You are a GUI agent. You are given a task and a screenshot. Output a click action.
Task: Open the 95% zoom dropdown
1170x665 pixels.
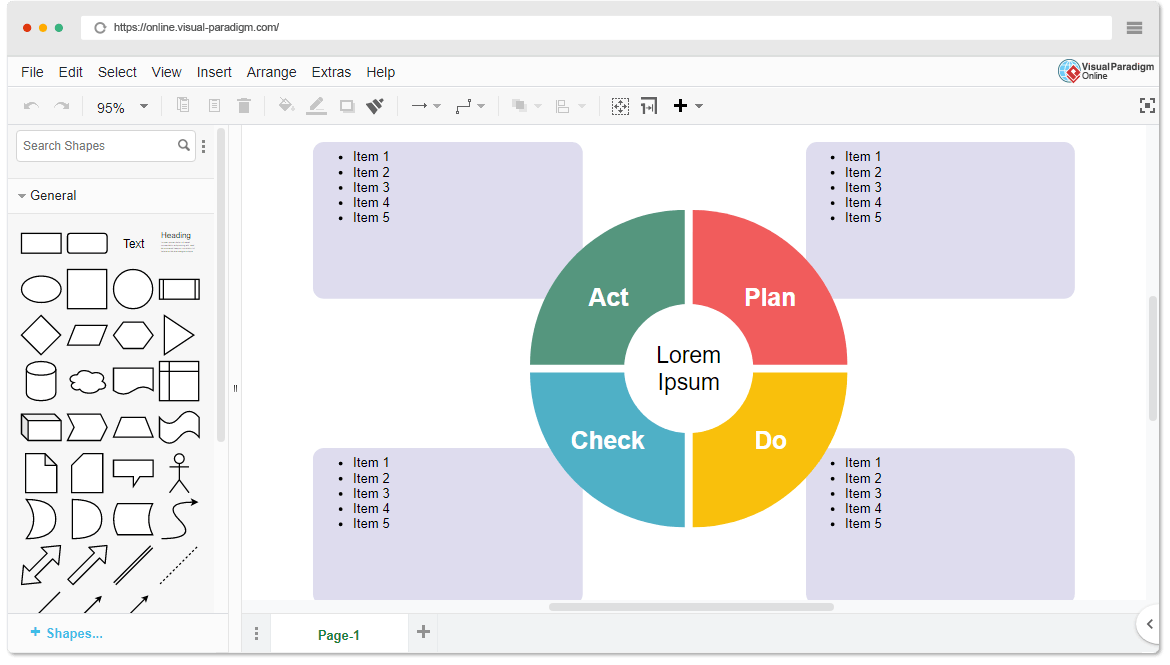(122, 107)
